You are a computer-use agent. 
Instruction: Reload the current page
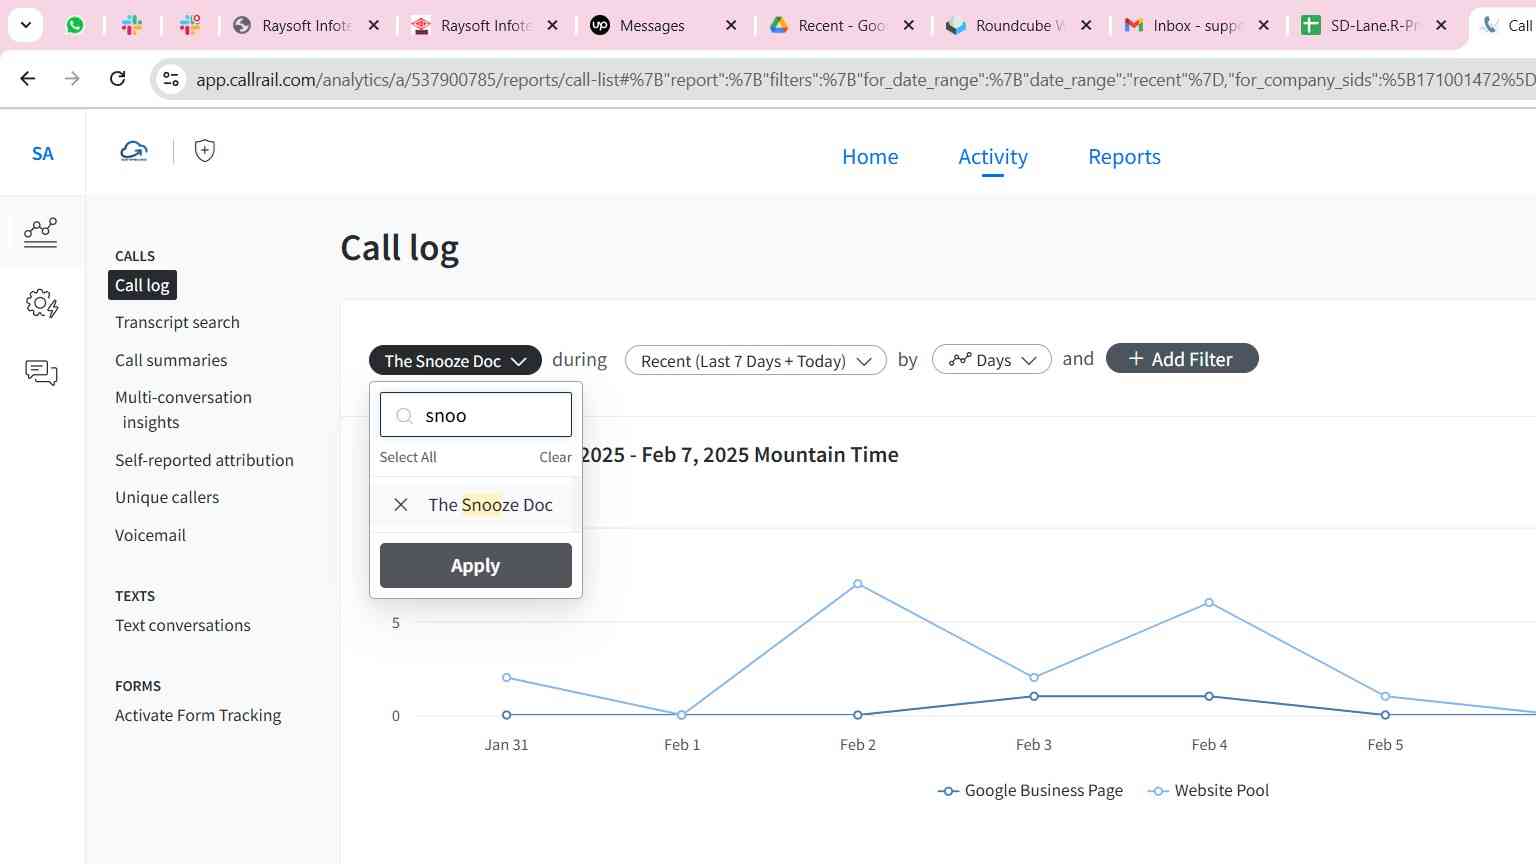[117, 78]
